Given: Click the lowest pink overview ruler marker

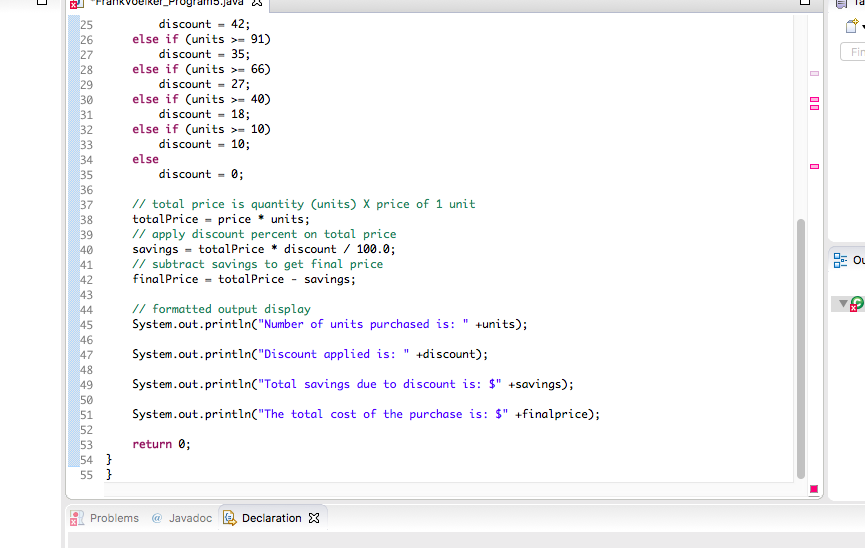Looking at the screenshot, I should [x=814, y=166].
